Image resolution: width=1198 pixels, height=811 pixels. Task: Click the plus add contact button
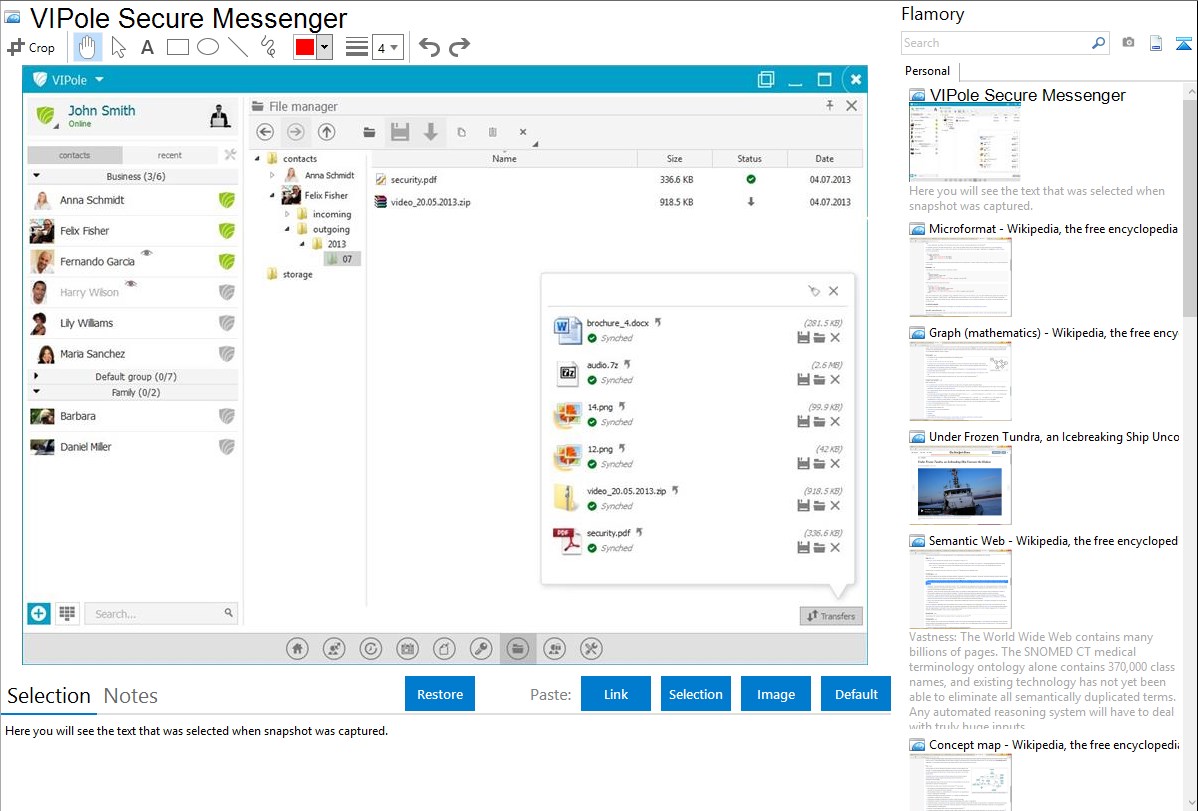[39, 613]
